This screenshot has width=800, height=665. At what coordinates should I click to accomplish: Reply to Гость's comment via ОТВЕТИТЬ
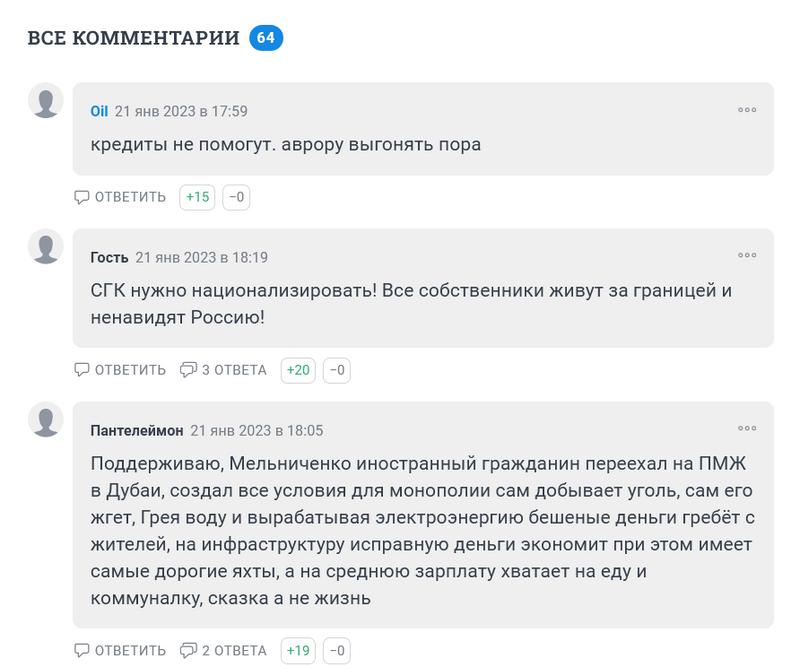point(121,370)
